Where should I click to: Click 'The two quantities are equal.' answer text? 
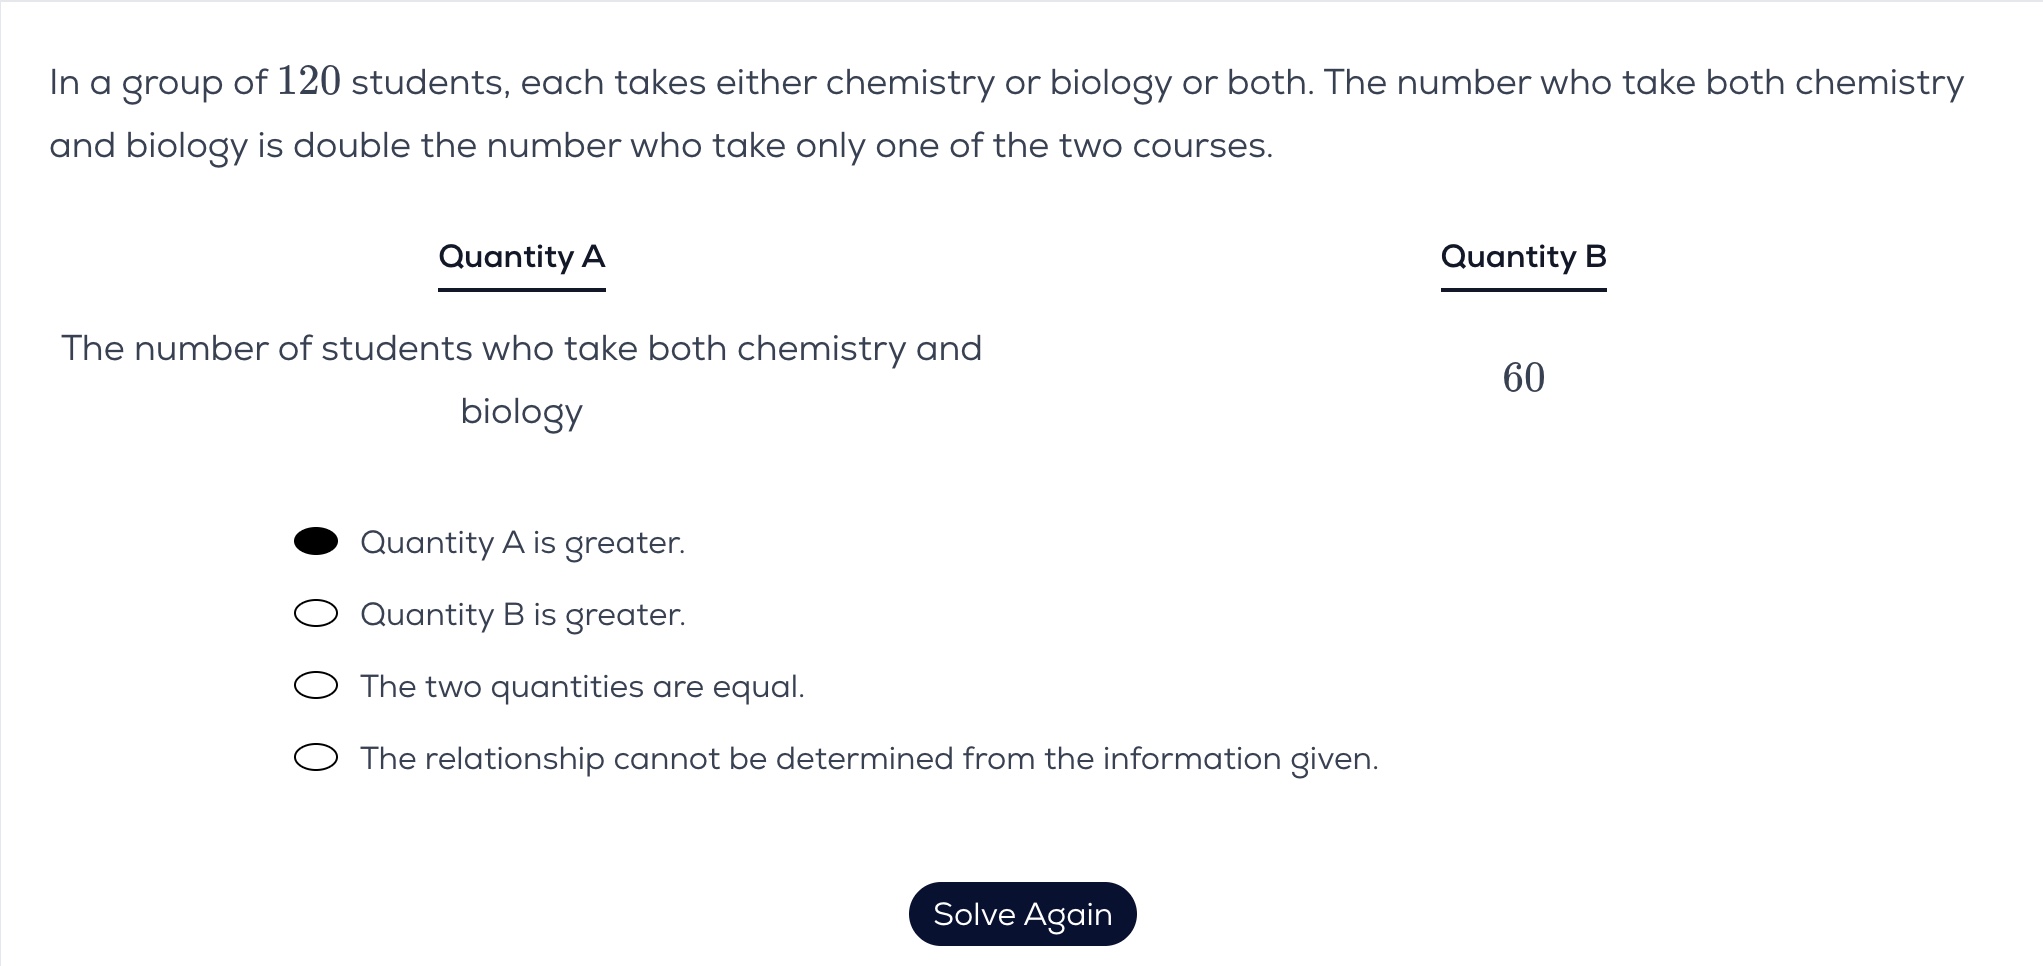[582, 687]
